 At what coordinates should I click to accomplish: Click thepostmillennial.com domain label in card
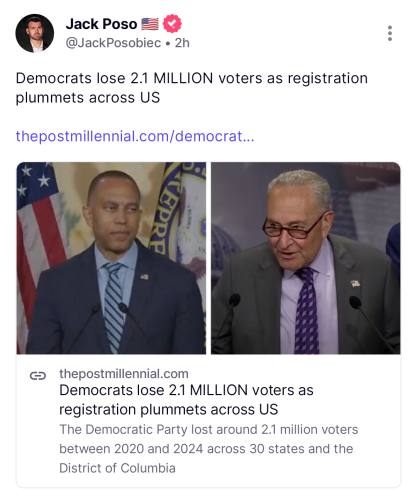tap(124, 374)
